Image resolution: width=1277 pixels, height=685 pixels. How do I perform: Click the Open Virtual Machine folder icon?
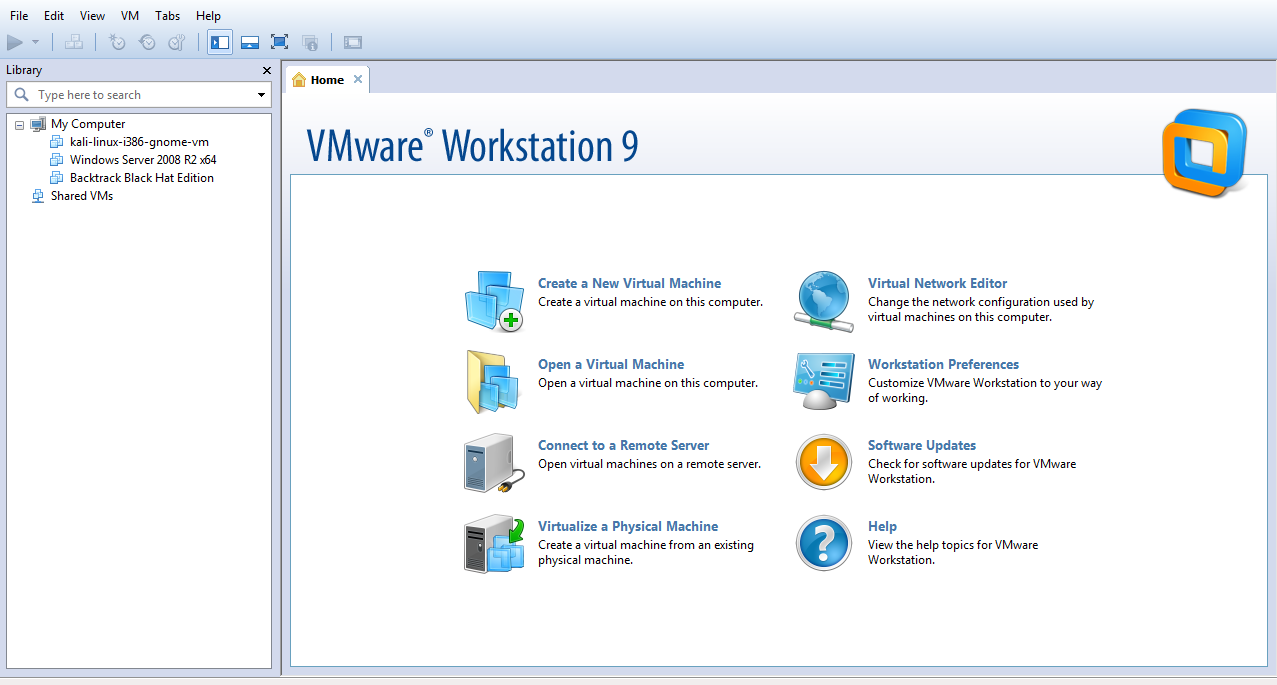(494, 382)
